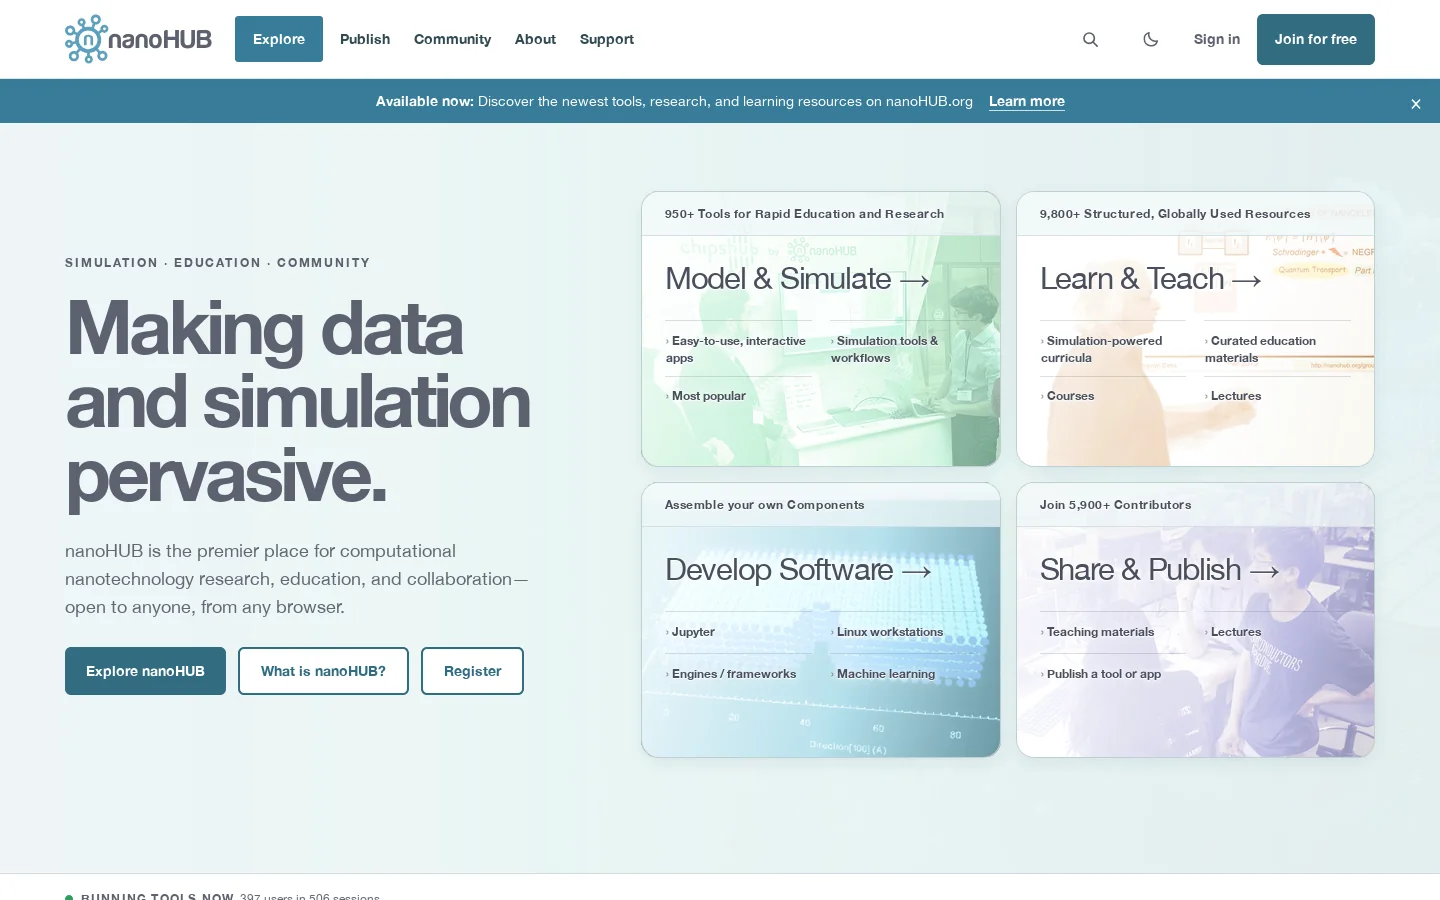Open the Most popular link

pyautogui.click(x=707, y=396)
